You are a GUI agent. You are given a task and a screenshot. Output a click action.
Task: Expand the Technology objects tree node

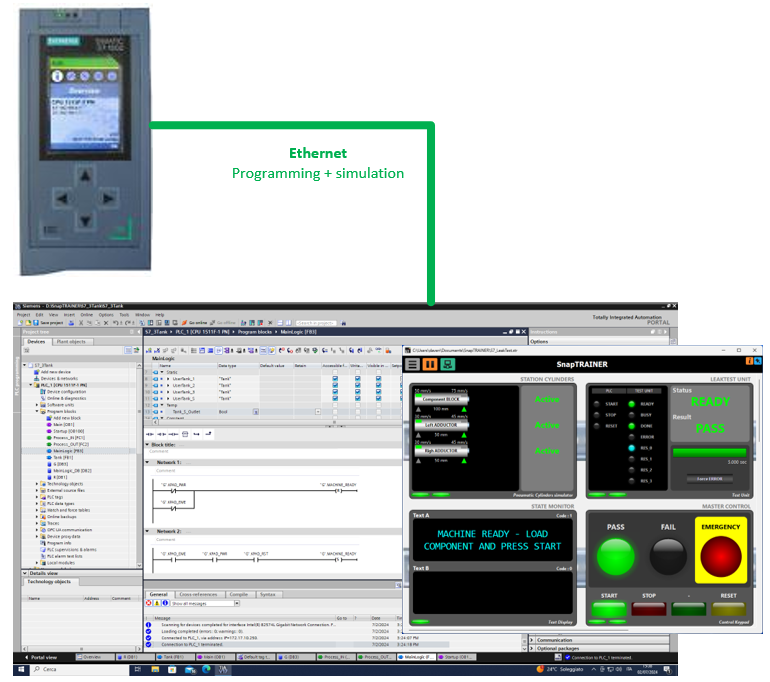tap(37, 484)
